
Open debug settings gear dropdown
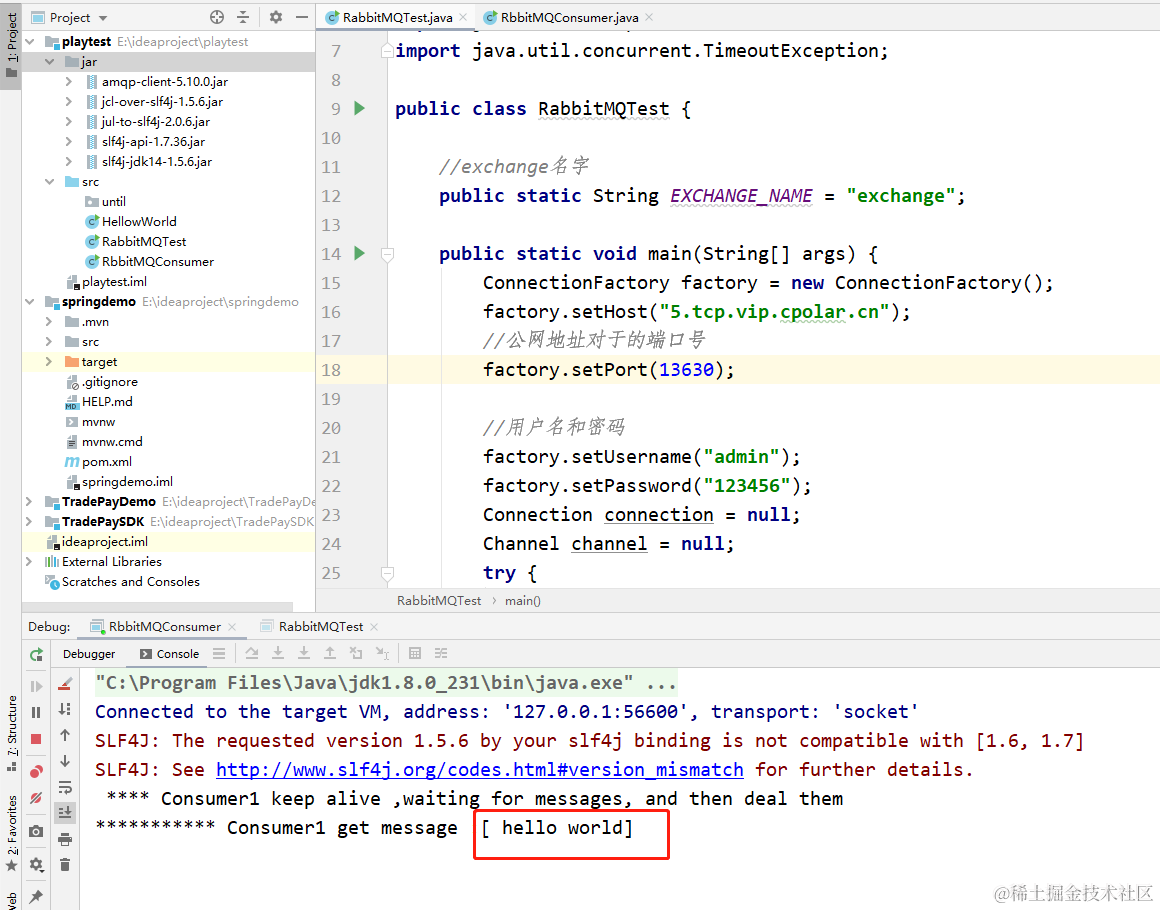point(36,864)
